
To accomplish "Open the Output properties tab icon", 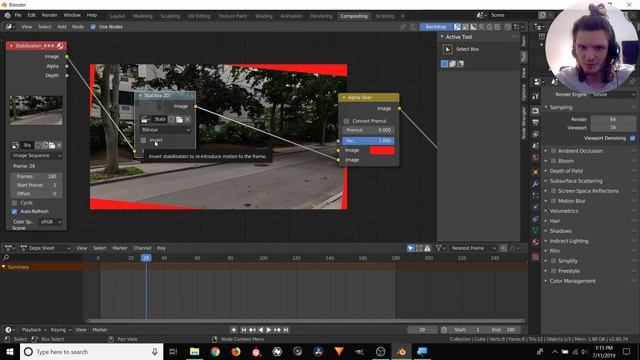I will (536, 122).
